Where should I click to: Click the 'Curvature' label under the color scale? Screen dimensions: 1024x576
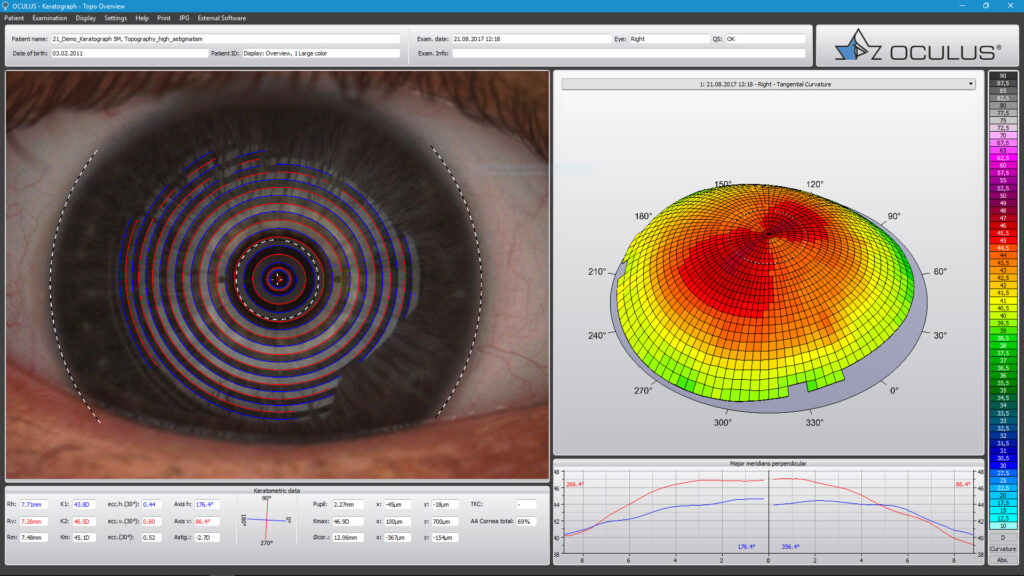pos(1002,548)
